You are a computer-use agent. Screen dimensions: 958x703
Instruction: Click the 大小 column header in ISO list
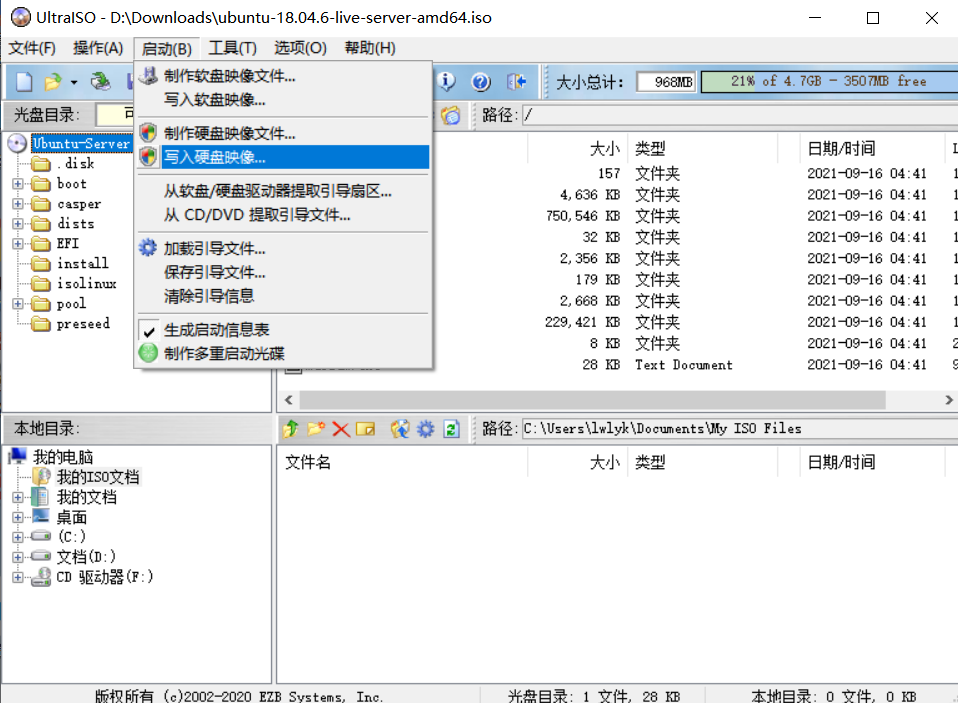pyautogui.click(x=577, y=148)
